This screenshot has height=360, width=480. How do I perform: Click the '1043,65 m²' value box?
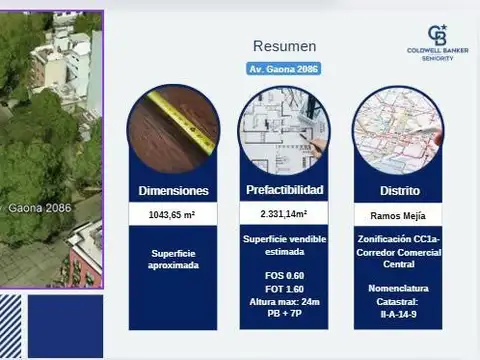tap(173, 214)
